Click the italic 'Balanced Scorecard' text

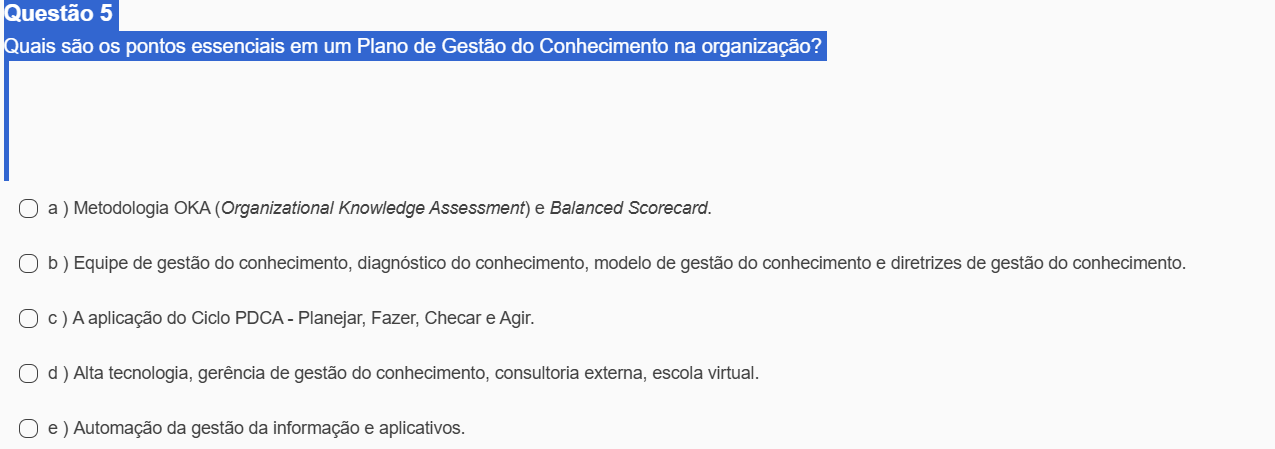629,209
